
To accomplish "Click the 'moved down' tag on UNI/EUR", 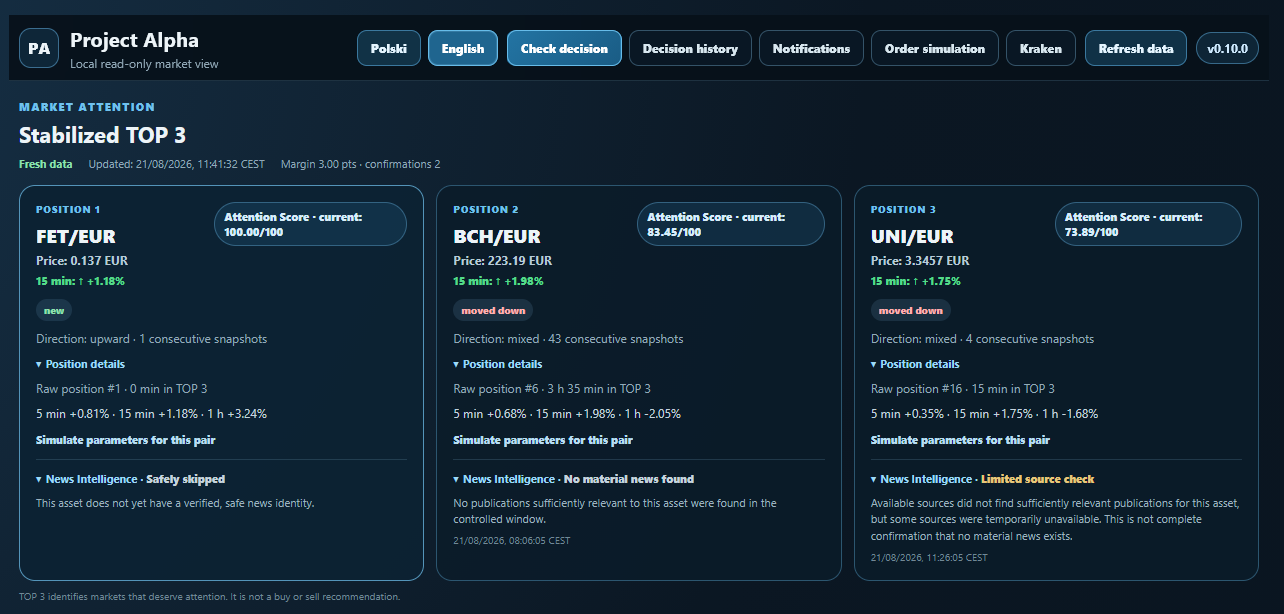I will [x=911, y=311].
